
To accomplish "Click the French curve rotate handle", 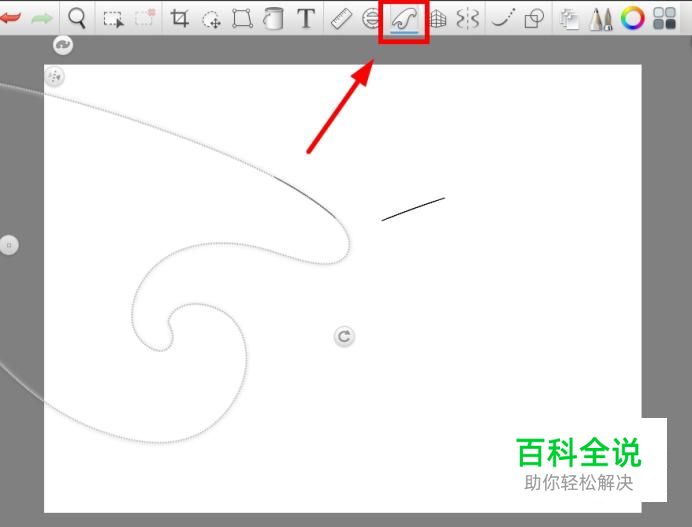I will [x=344, y=337].
